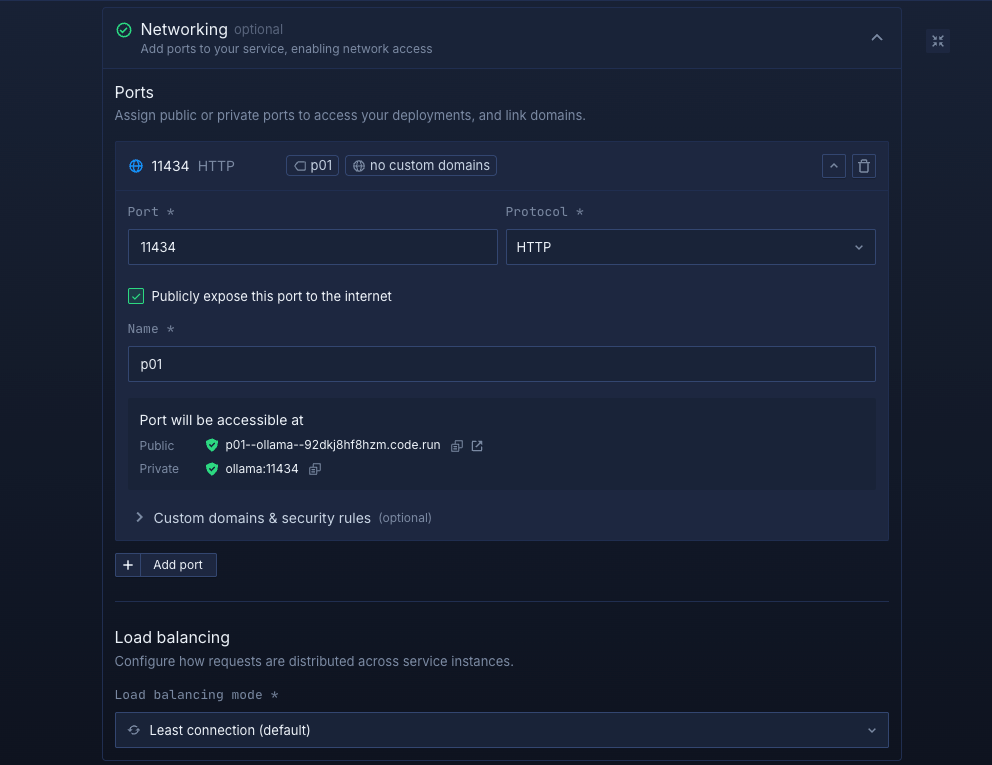Click the Port input field containing 11434

click(x=312, y=247)
